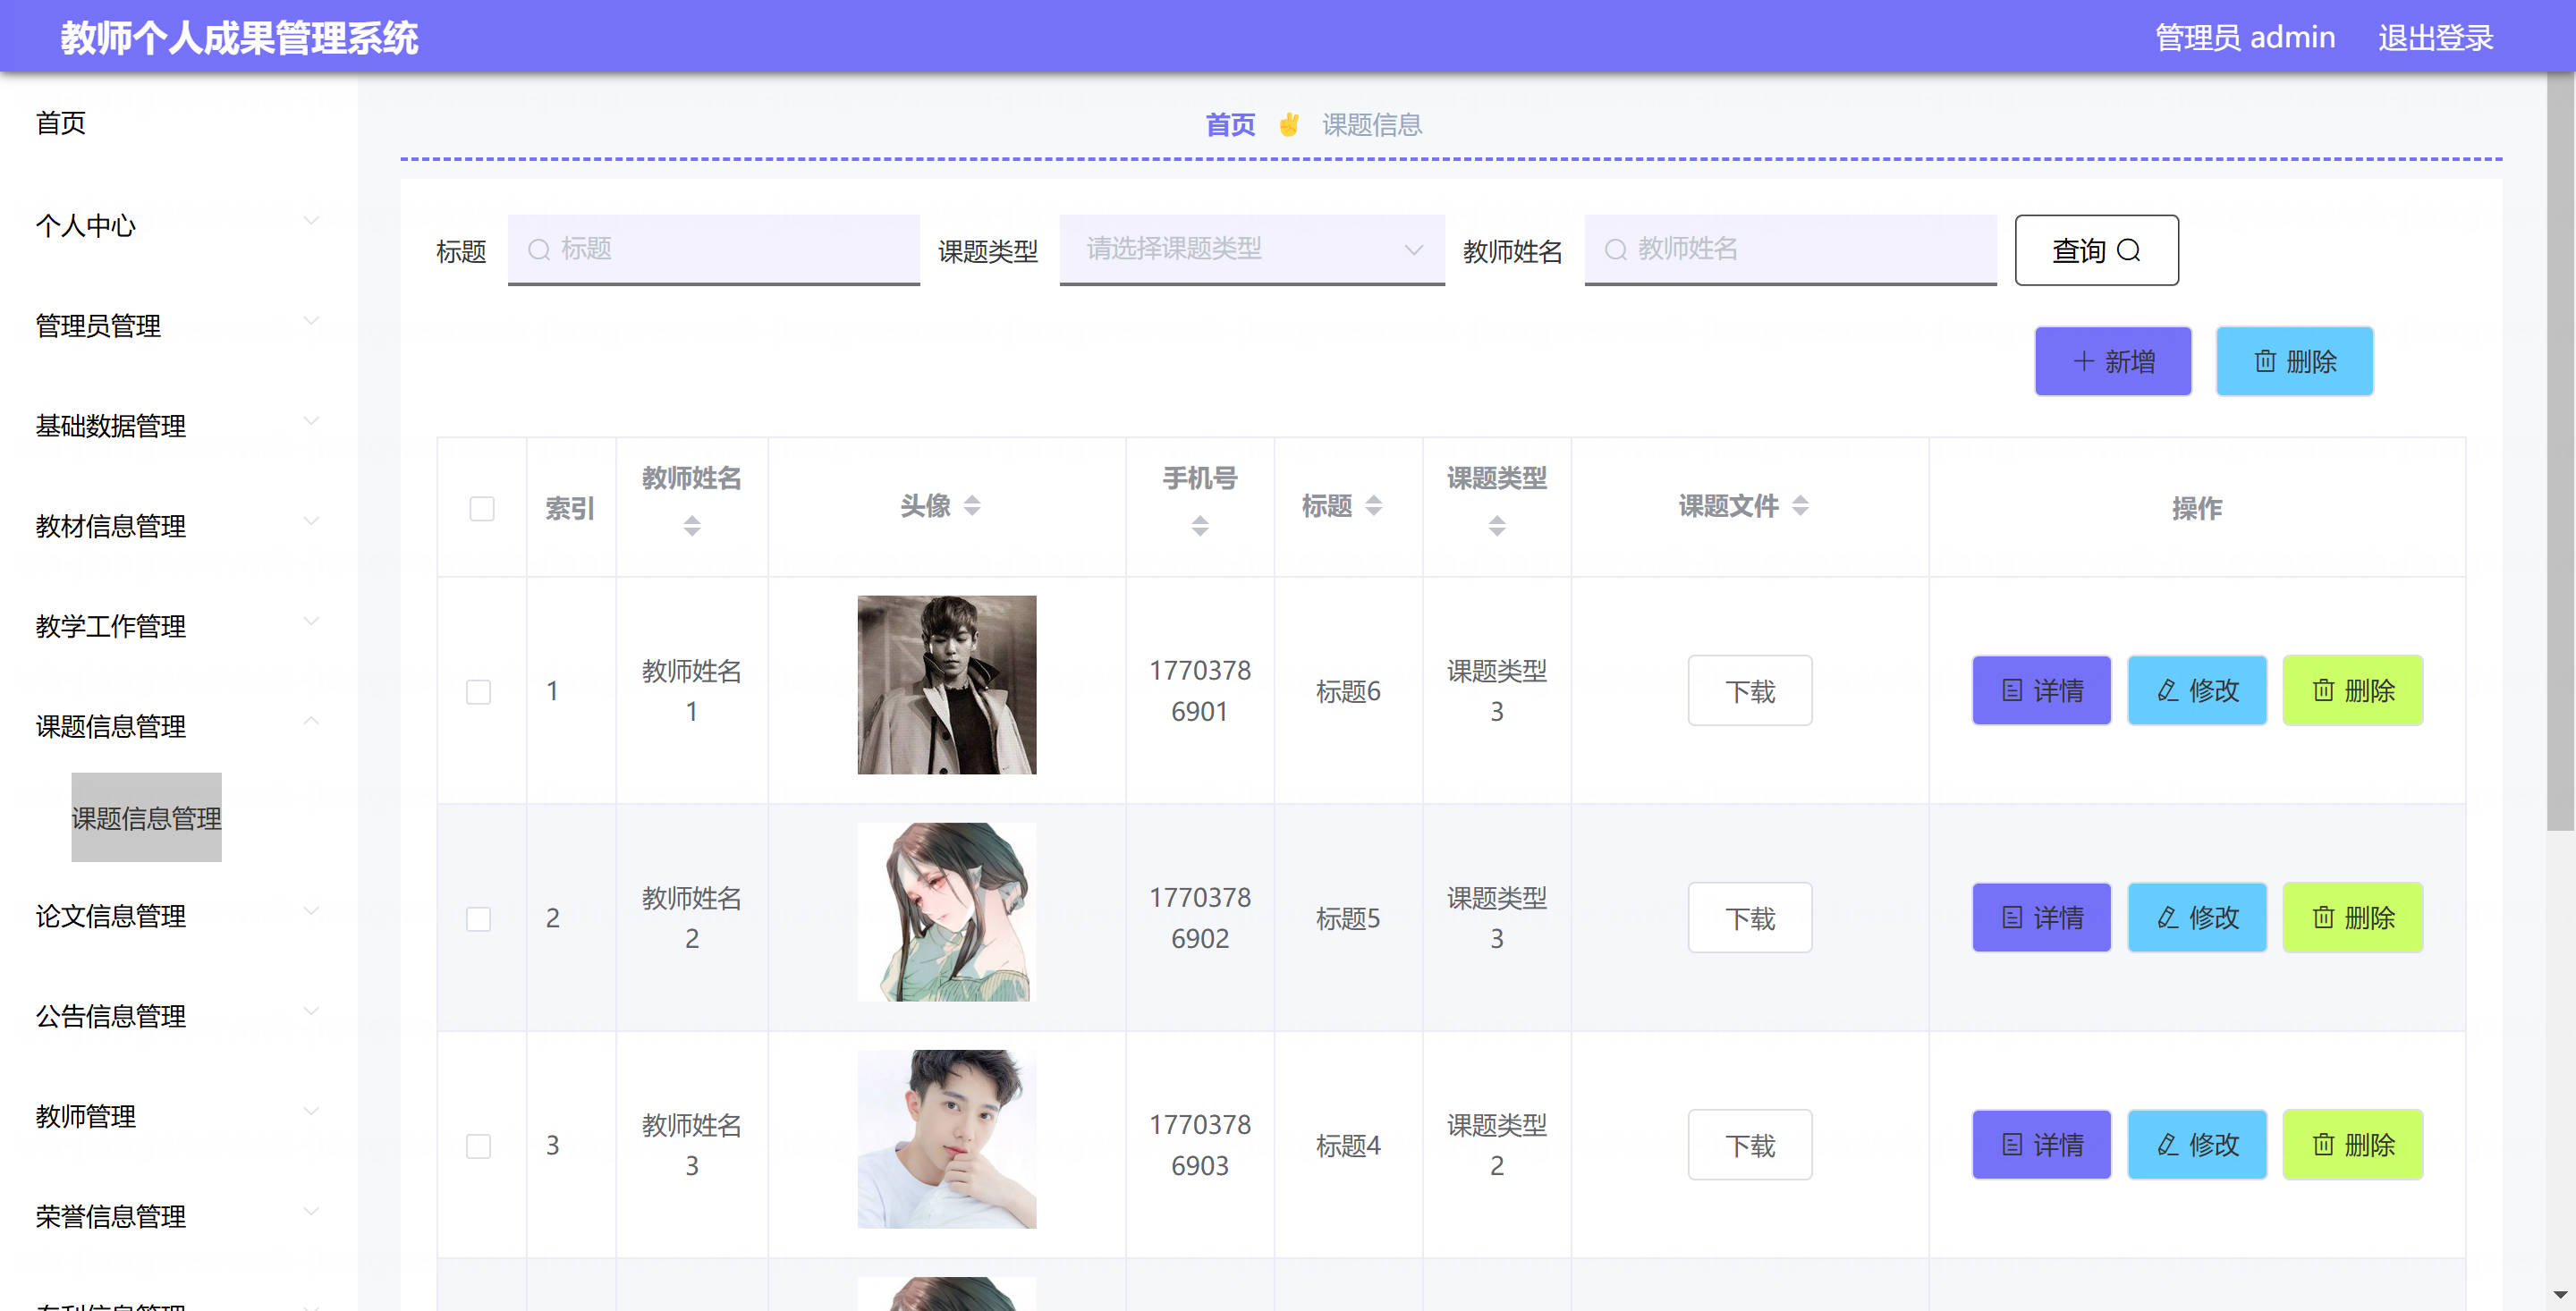The image size is (2576, 1311).
Task: Click the magnifier icon in 查询 button
Action: coord(2129,250)
